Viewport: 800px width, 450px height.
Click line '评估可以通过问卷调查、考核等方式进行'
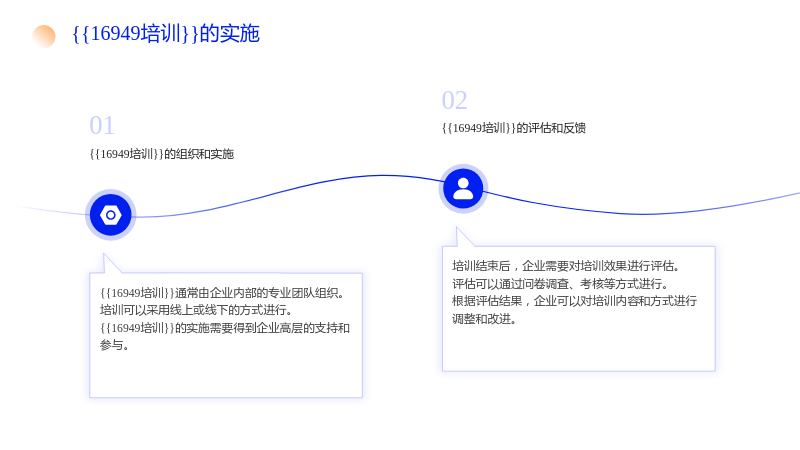[x=560, y=284]
